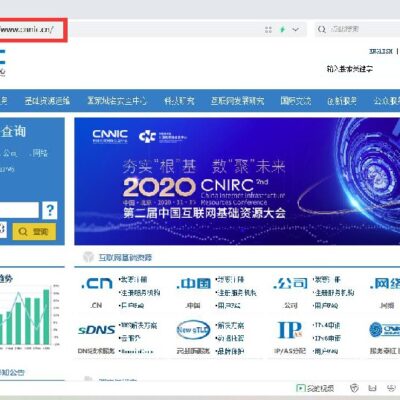Click the 'IP/AS分配' caption text
Viewport: 400px width, 400px height.
pyautogui.click(x=290, y=351)
